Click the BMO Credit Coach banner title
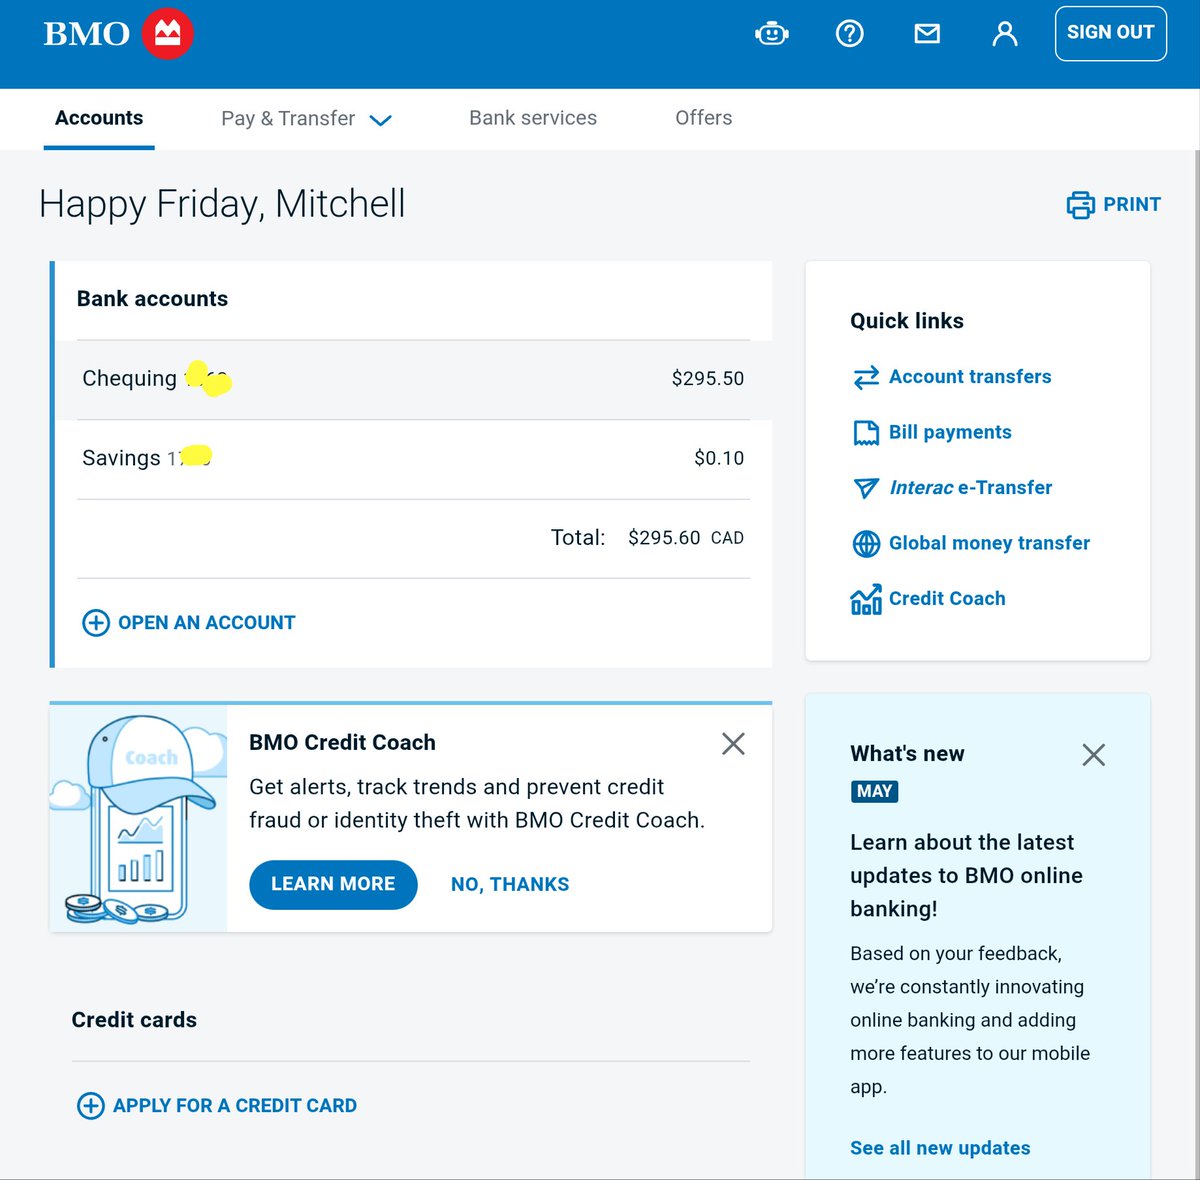The height and width of the screenshot is (1180, 1200). [x=342, y=743]
